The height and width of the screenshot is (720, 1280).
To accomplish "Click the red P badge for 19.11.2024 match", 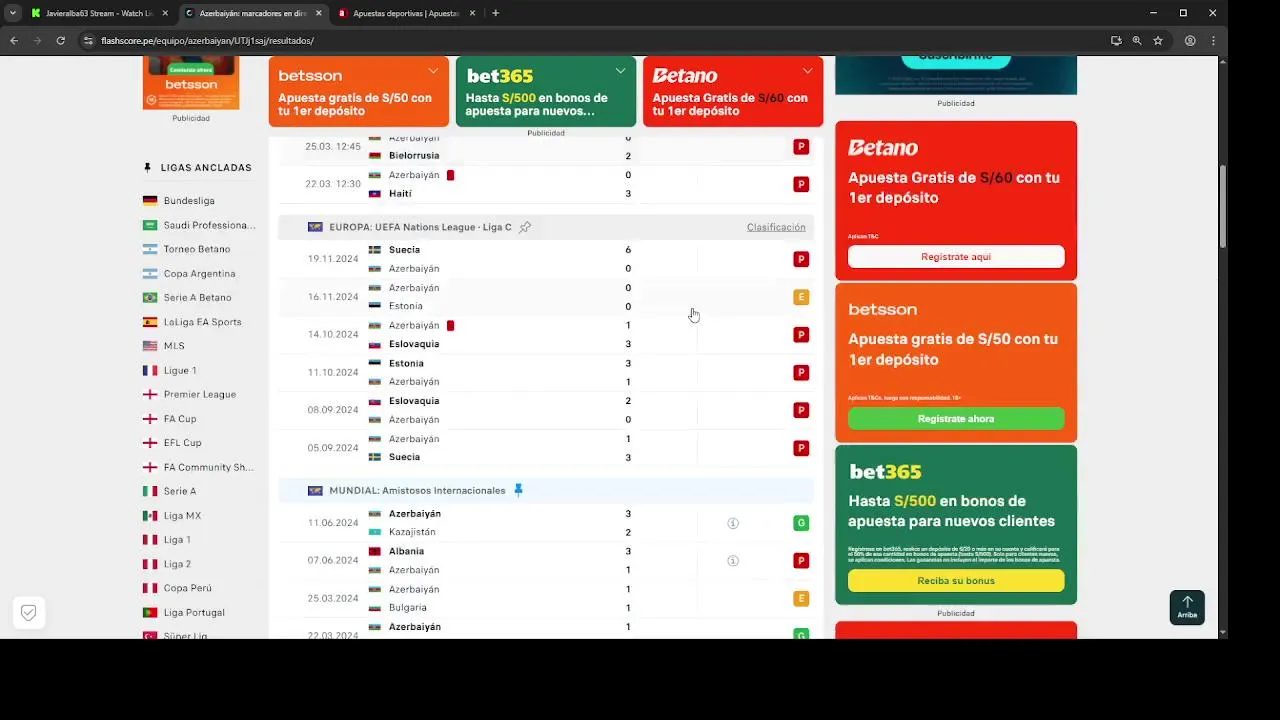I will pyautogui.click(x=801, y=259).
